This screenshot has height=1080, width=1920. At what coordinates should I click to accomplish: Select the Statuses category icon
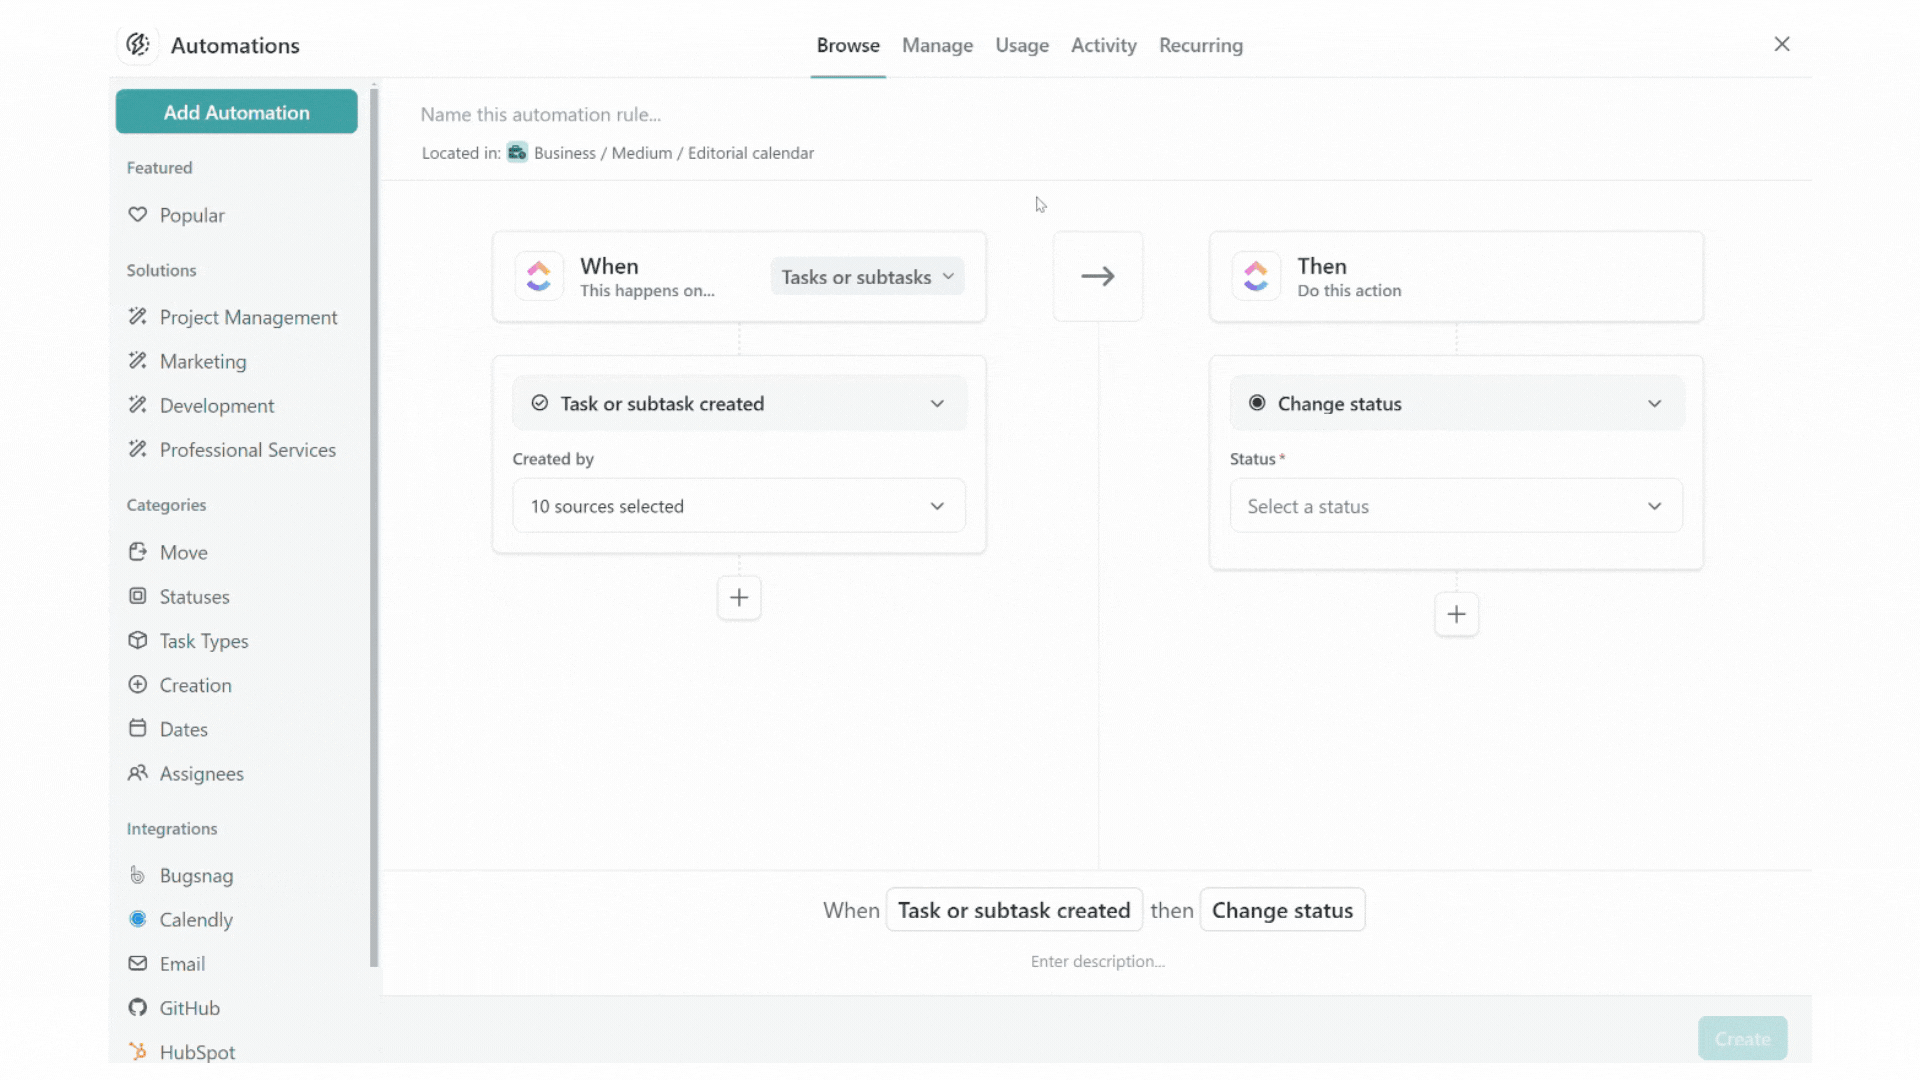[138, 597]
